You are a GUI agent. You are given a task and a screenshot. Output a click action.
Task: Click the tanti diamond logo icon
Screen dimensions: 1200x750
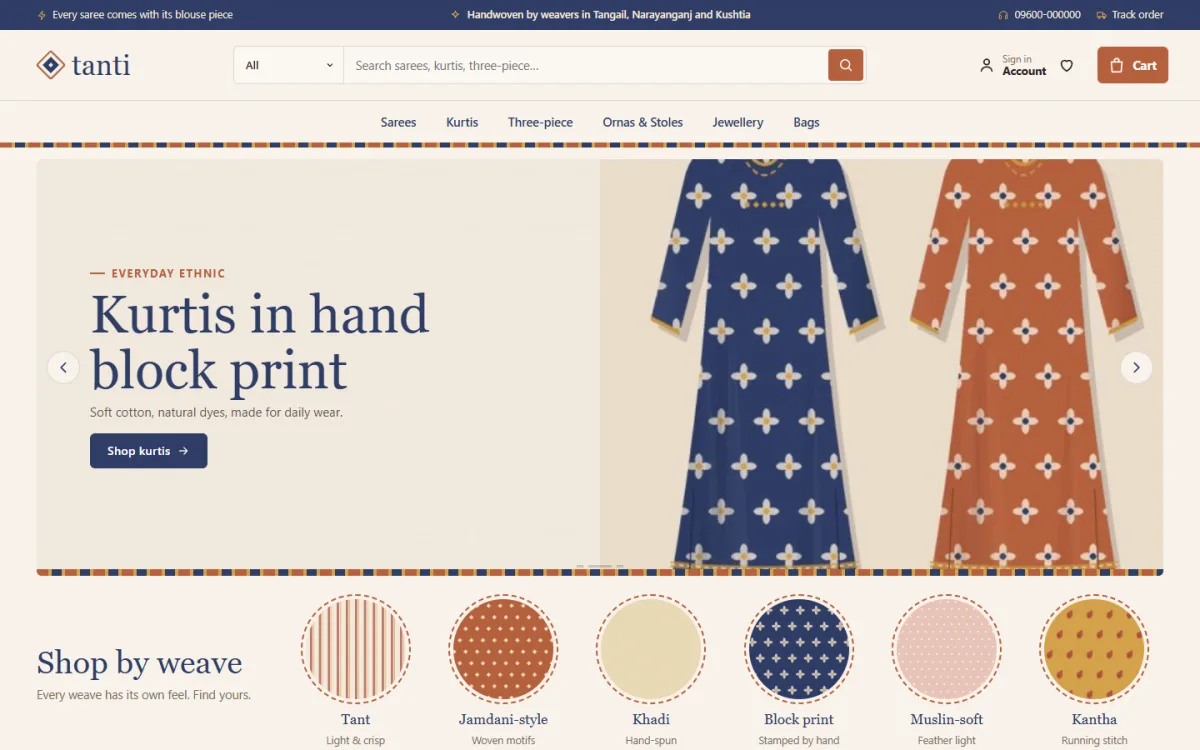tap(50, 65)
